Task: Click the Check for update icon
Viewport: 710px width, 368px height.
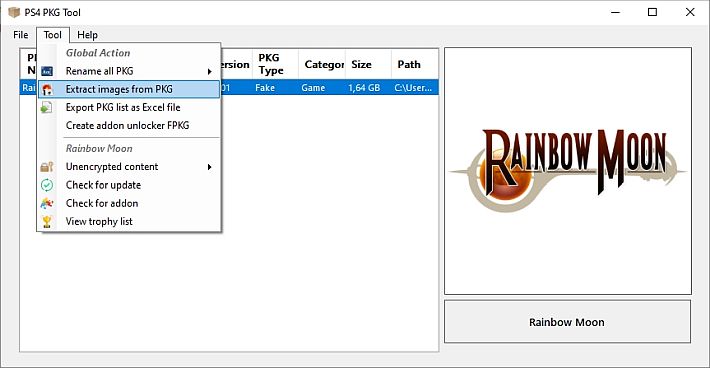Action: tap(47, 185)
